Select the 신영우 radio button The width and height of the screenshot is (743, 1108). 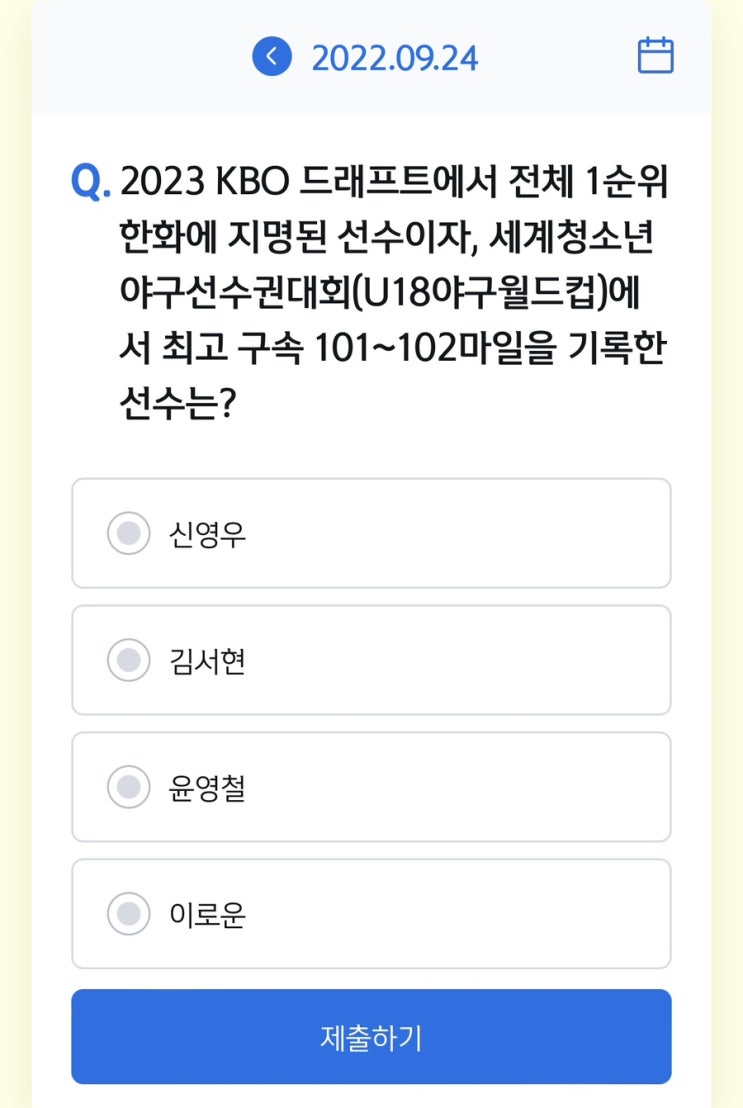(x=128, y=533)
